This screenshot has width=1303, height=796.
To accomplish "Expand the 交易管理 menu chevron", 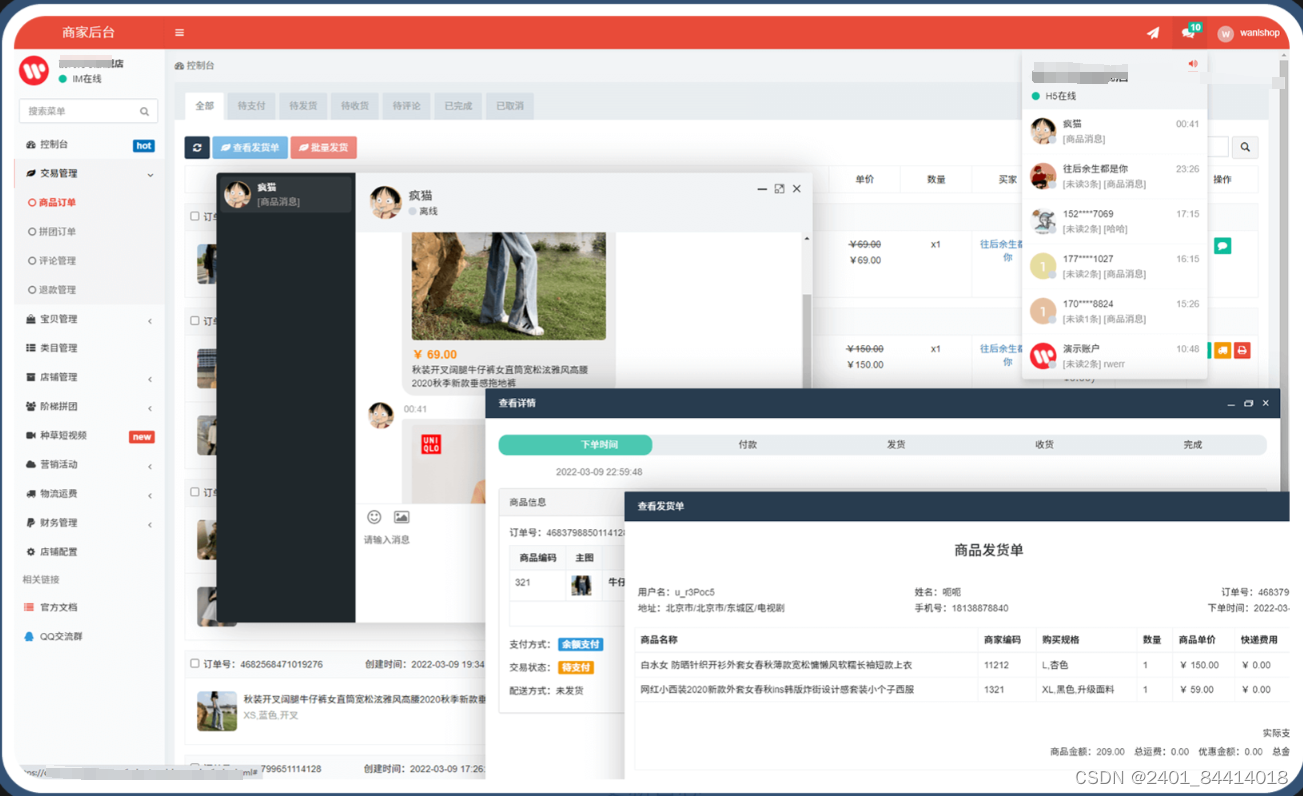I will (x=150, y=174).
